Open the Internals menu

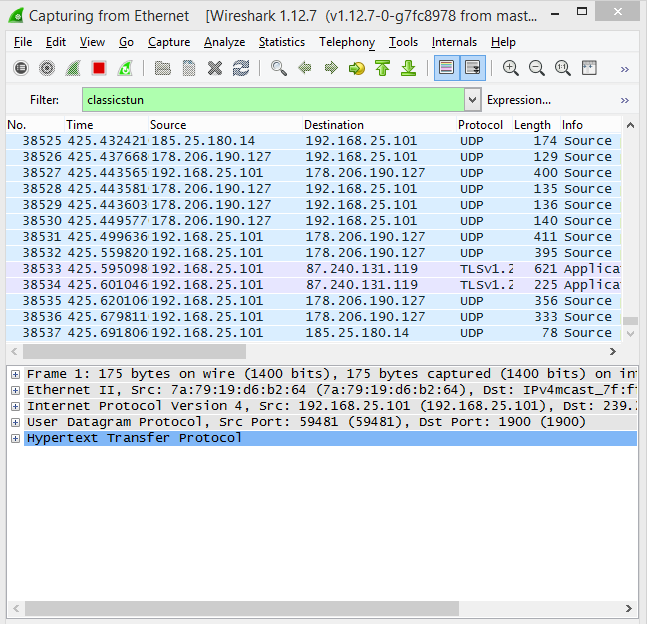[x=454, y=42]
